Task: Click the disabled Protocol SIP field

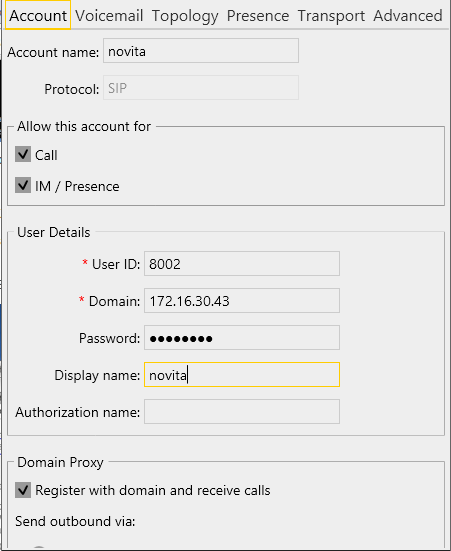Action: tap(201, 87)
